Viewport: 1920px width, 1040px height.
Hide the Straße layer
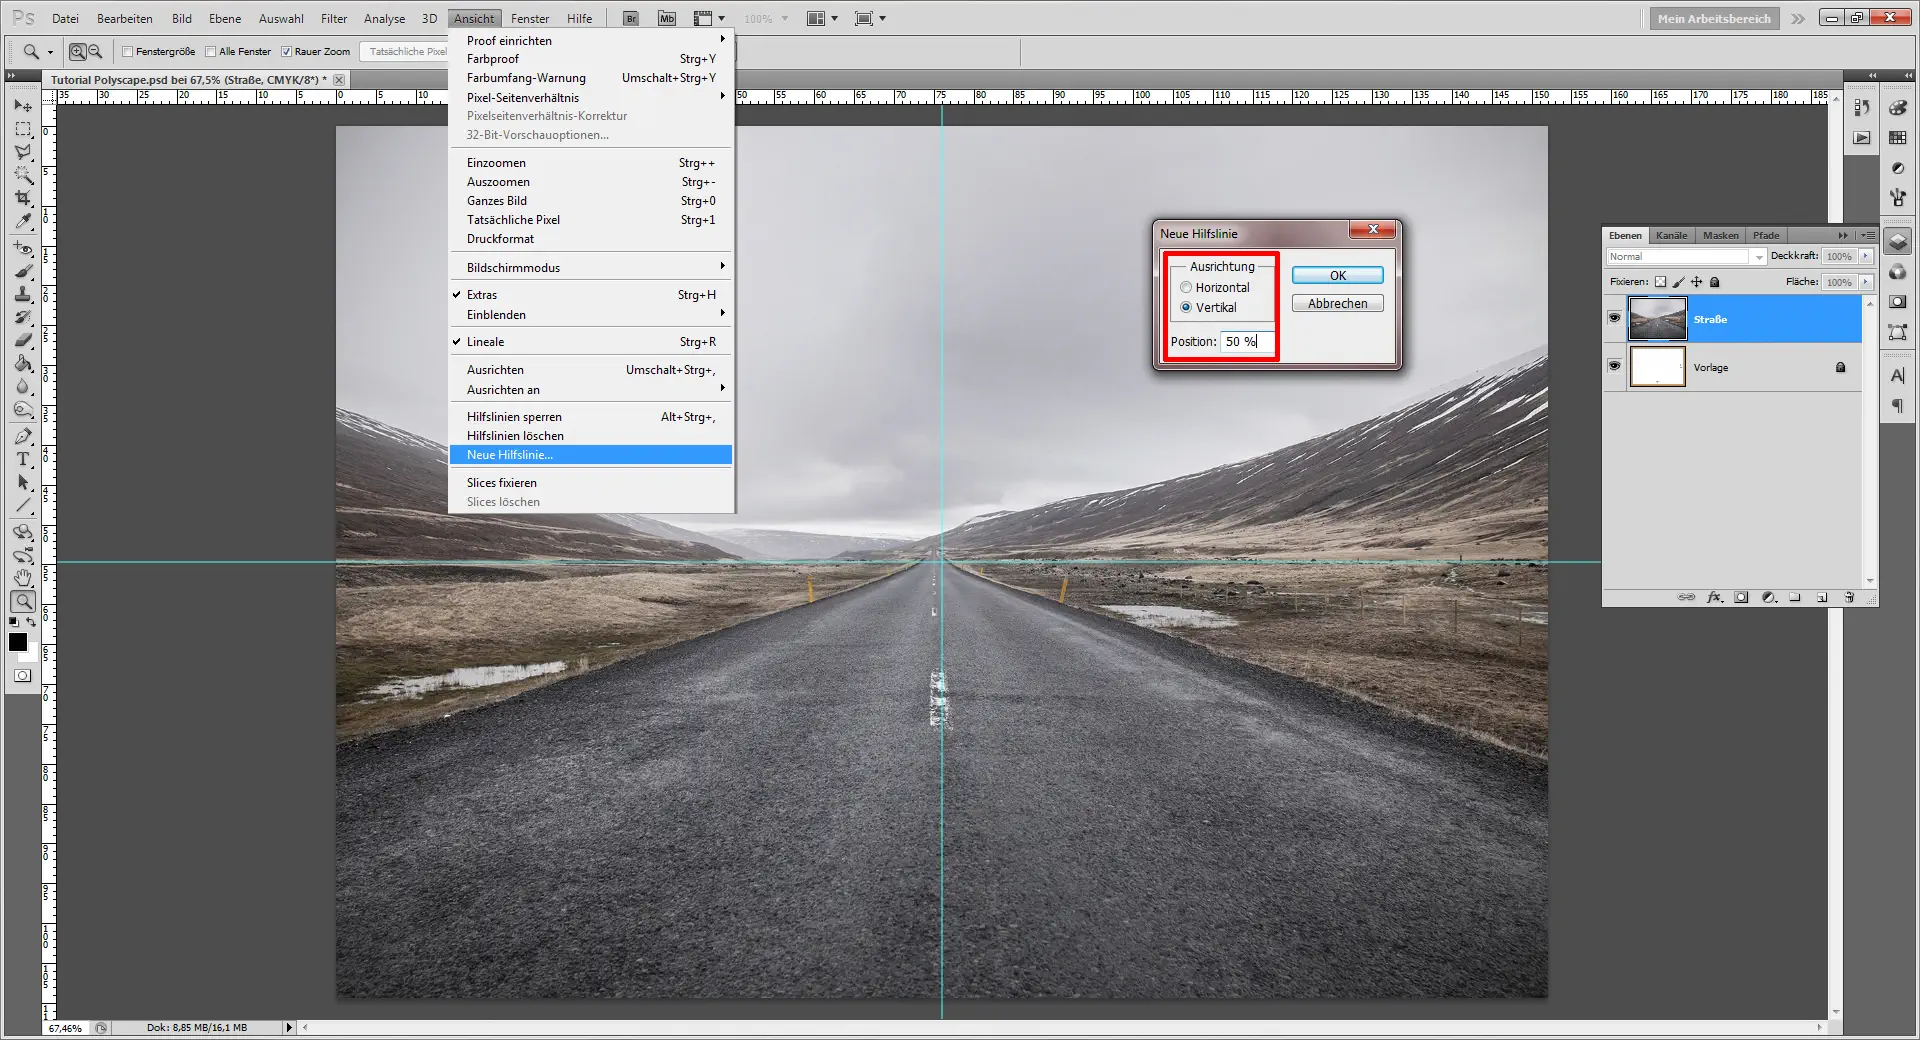1614,318
